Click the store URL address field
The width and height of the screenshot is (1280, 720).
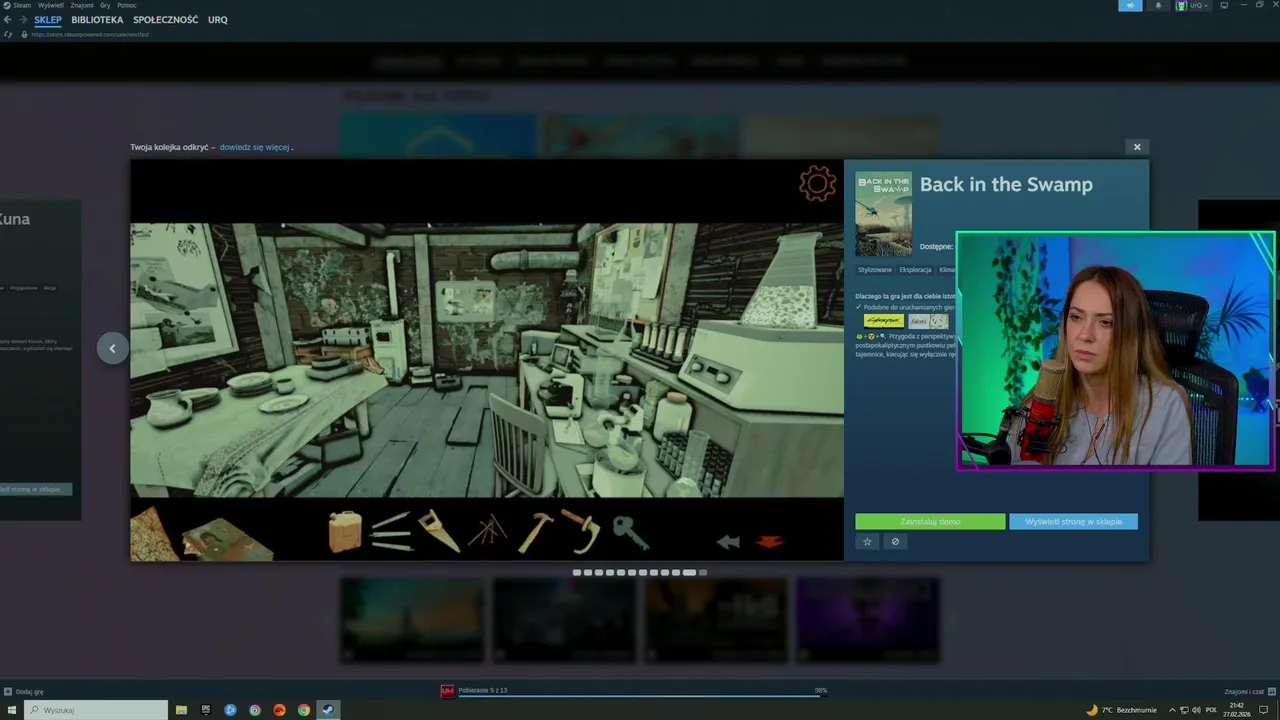click(90, 34)
